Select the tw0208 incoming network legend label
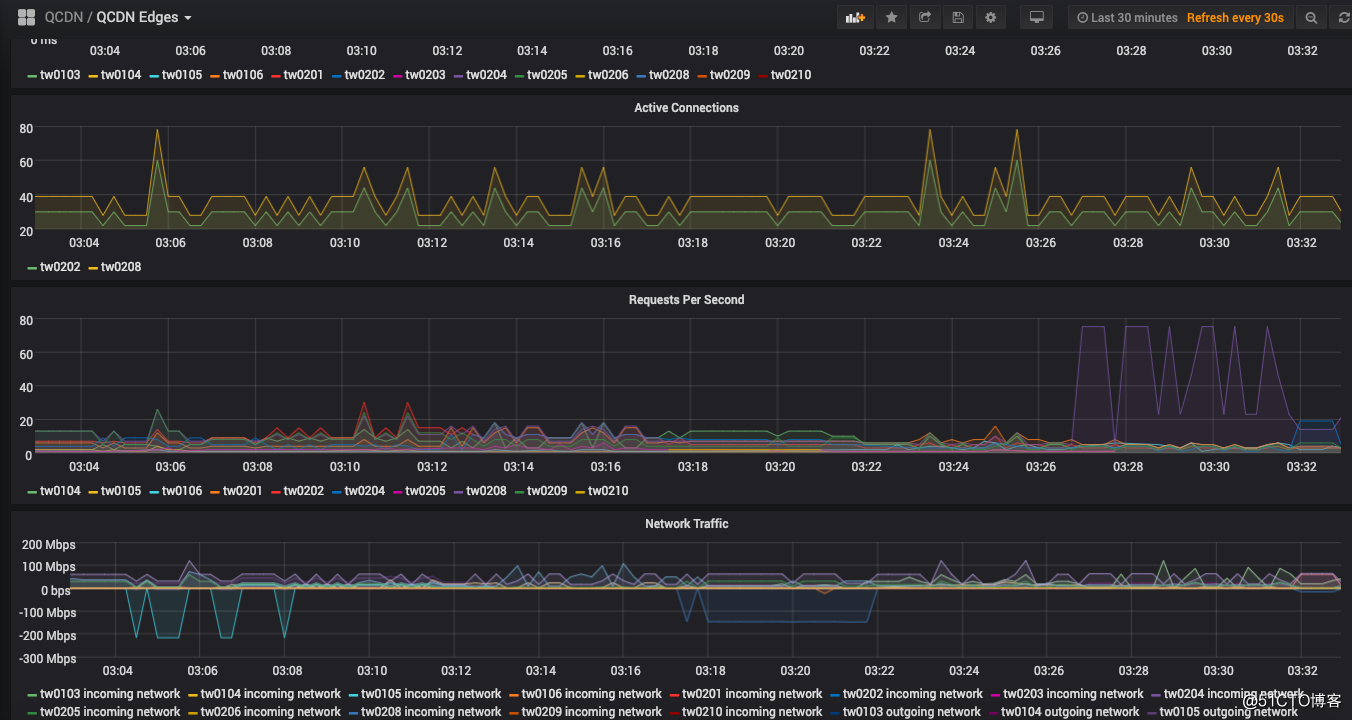Screen dimensions: 1352x720 (x=431, y=712)
